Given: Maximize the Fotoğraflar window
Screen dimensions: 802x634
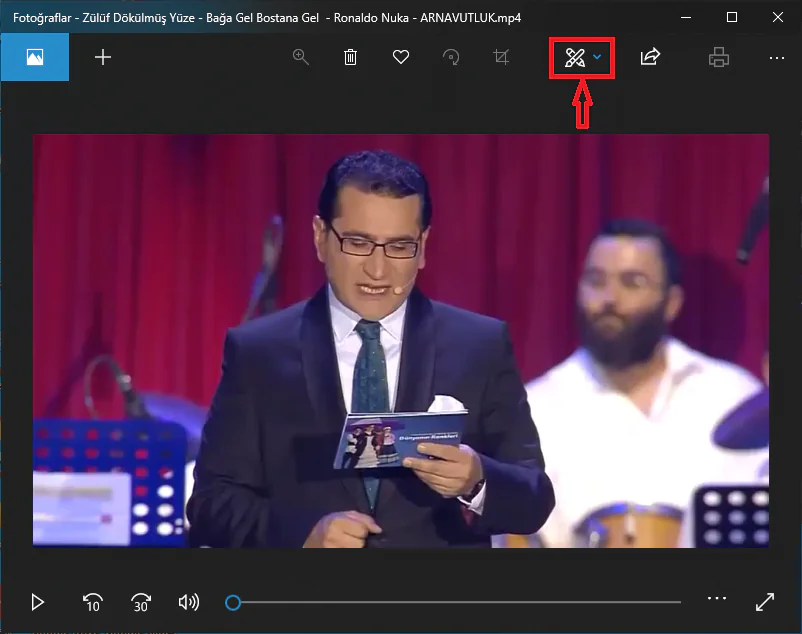Looking at the screenshot, I should pos(732,17).
